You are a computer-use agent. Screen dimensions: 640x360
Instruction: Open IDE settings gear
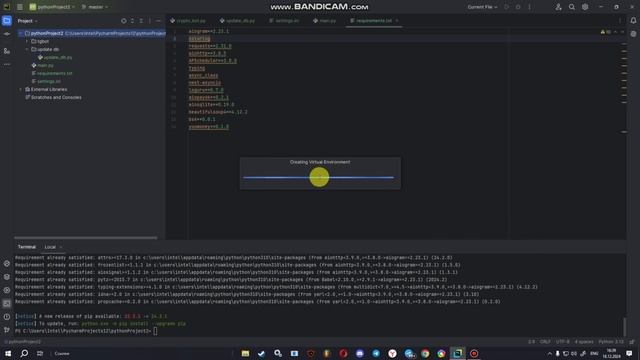point(585,7)
